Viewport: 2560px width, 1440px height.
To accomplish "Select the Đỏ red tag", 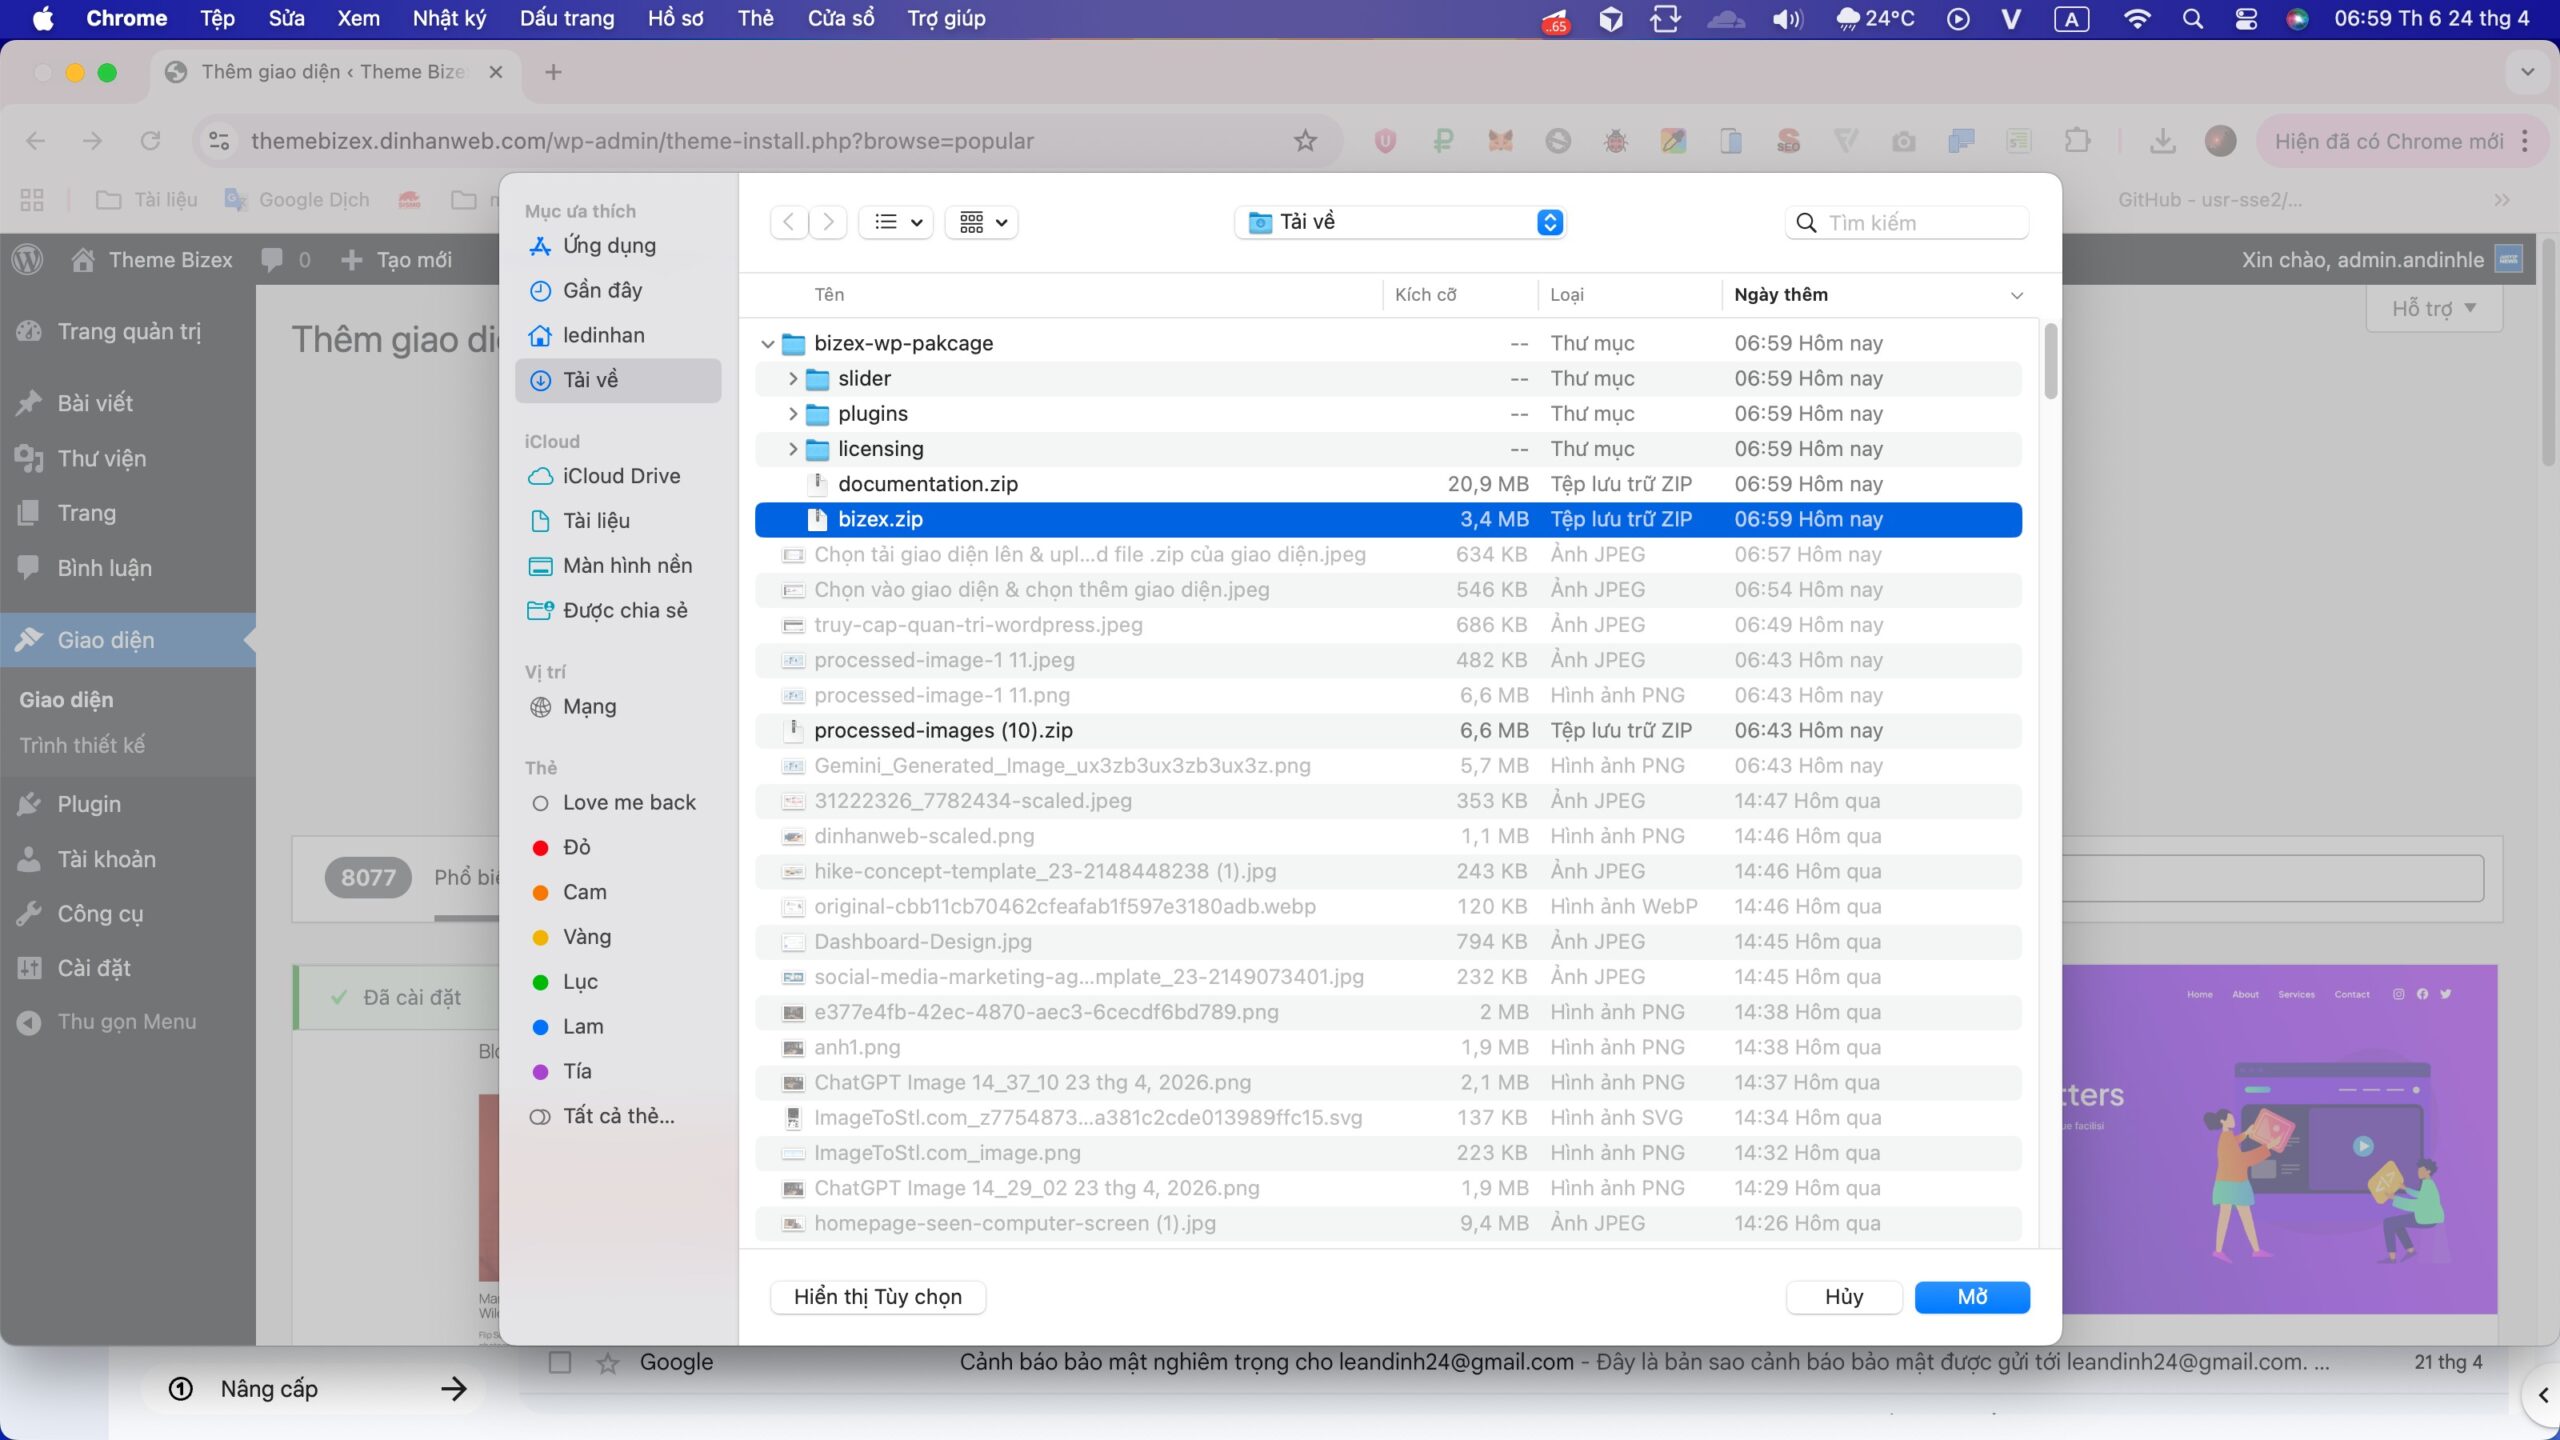I will tap(576, 848).
